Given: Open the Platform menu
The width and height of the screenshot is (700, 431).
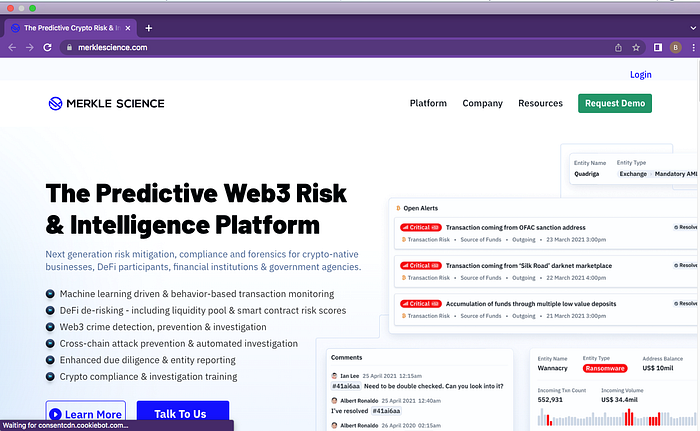Looking at the screenshot, I should coord(428,103).
